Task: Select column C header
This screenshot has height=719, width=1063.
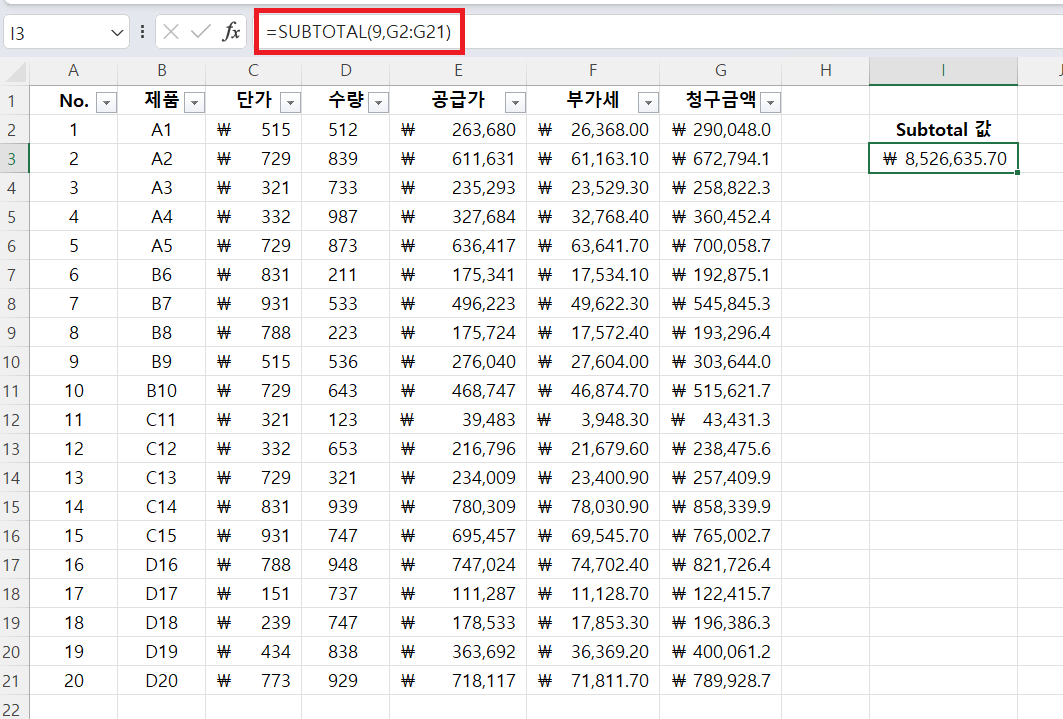Action: [x=254, y=70]
